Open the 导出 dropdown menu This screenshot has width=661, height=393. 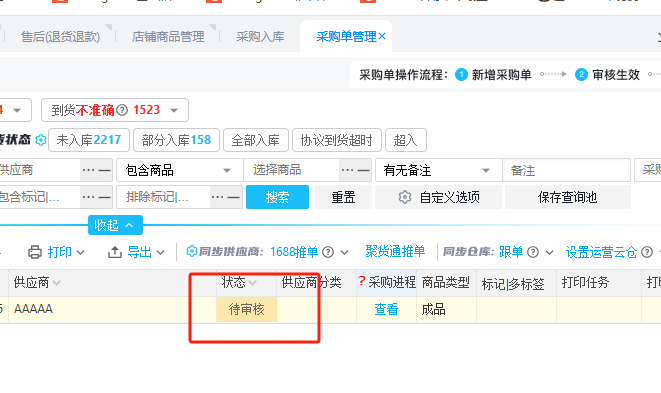[x=136, y=252]
